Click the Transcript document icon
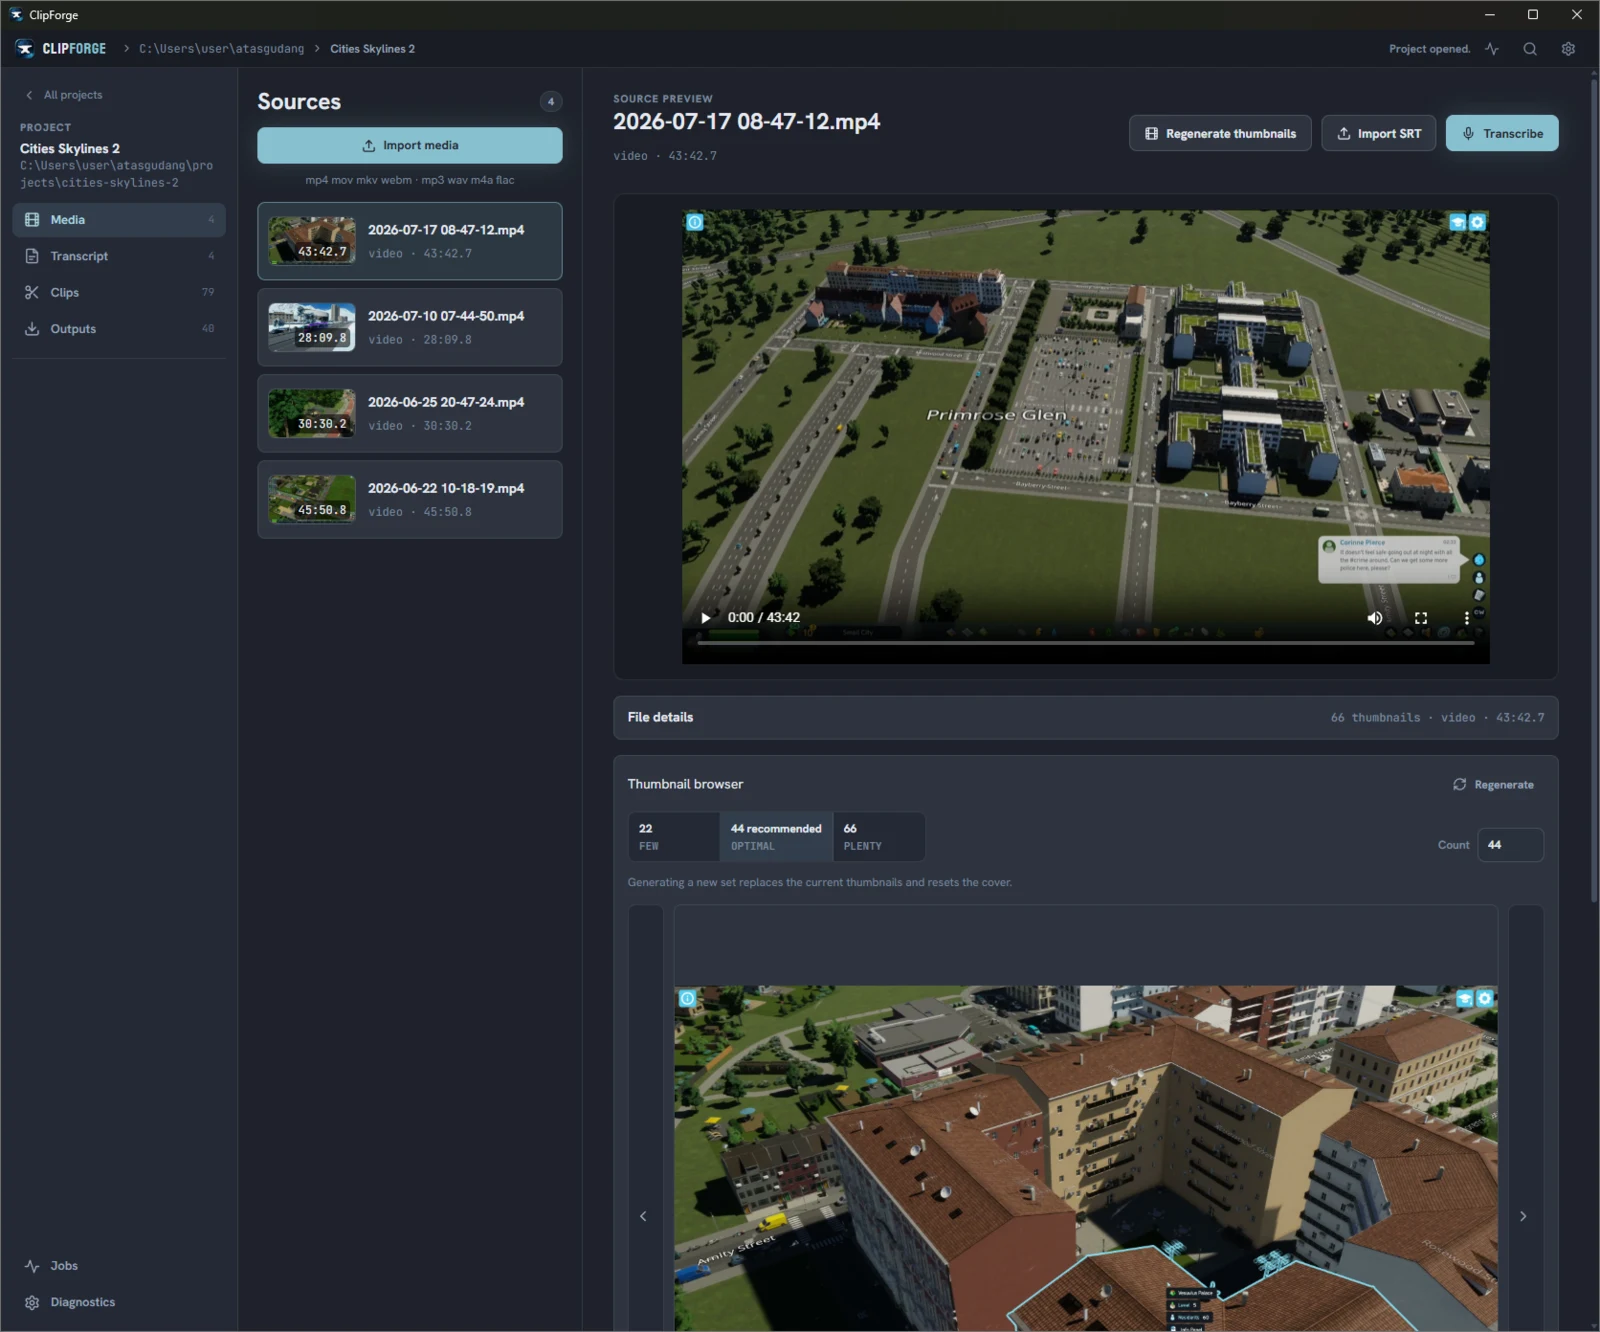The width and height of the screenshot is (1600, 1332). click(x=32, y=256)
